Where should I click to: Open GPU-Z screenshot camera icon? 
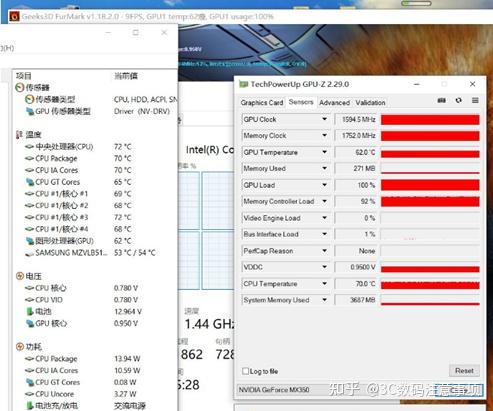[x=441, y=100]
